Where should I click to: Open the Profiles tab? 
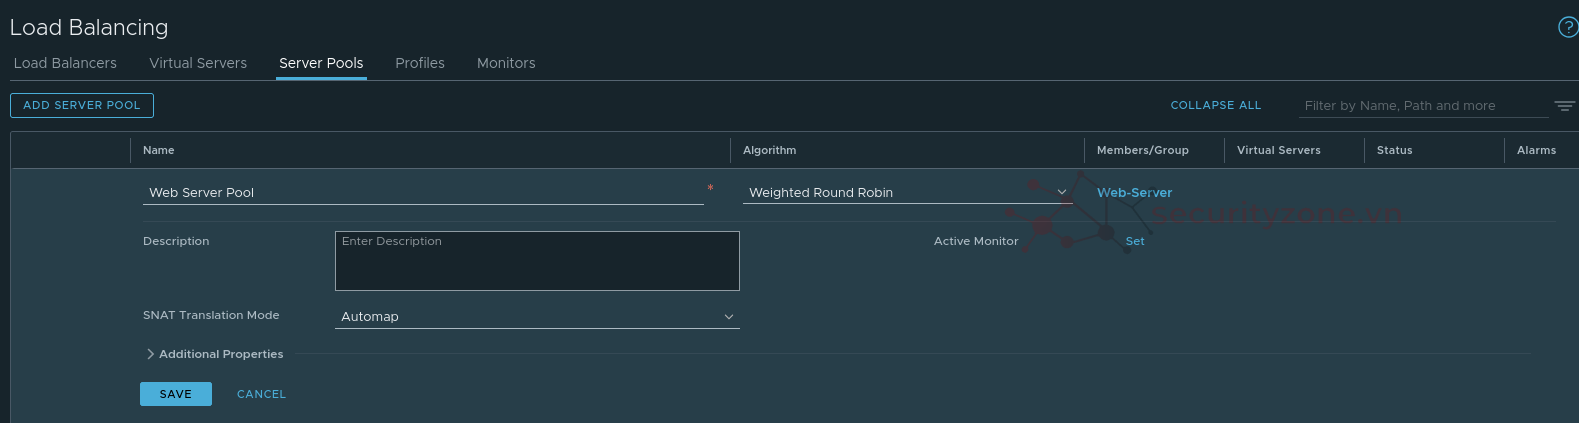[420, 63]
